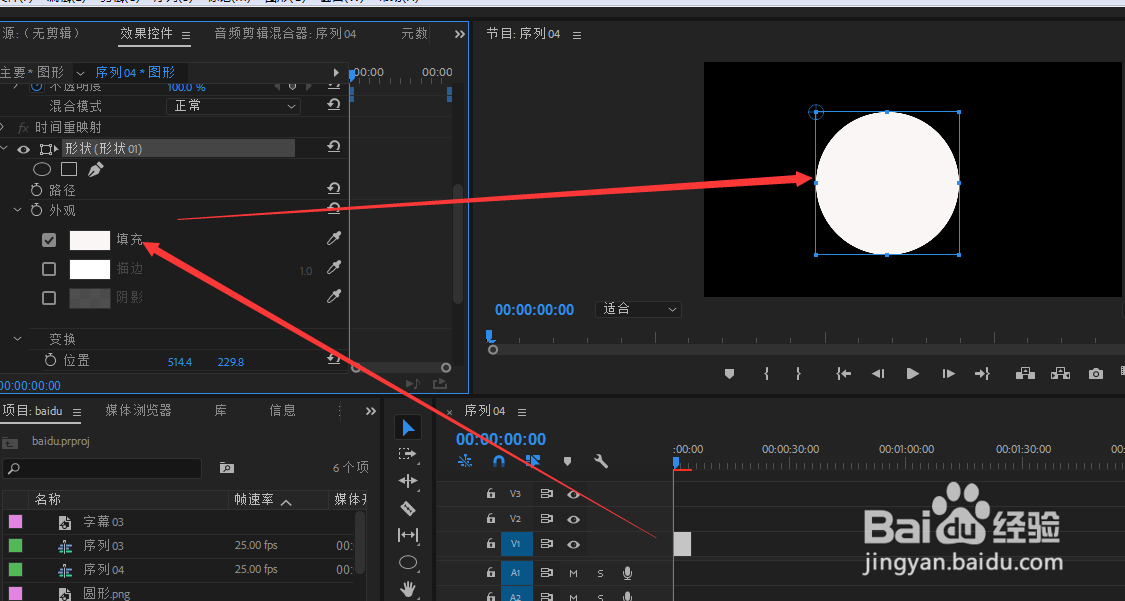Select the Slip tool
Image resolution: width=1125 pixels, height=601 pixels.
tap(408, 535)
